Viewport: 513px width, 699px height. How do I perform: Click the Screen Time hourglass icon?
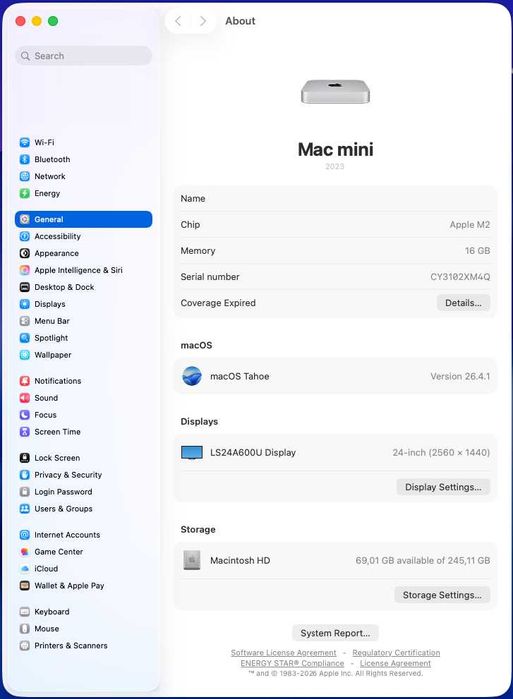[x=25, y=432]
